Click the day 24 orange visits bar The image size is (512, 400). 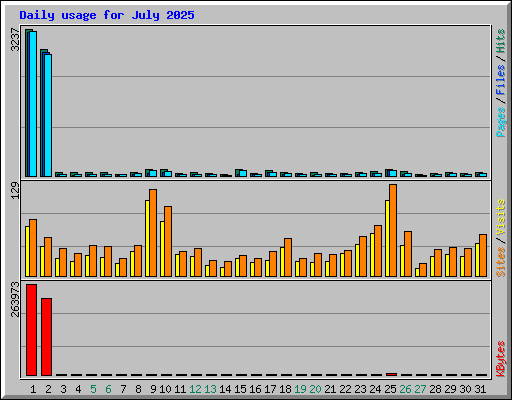tap(378, 251)
